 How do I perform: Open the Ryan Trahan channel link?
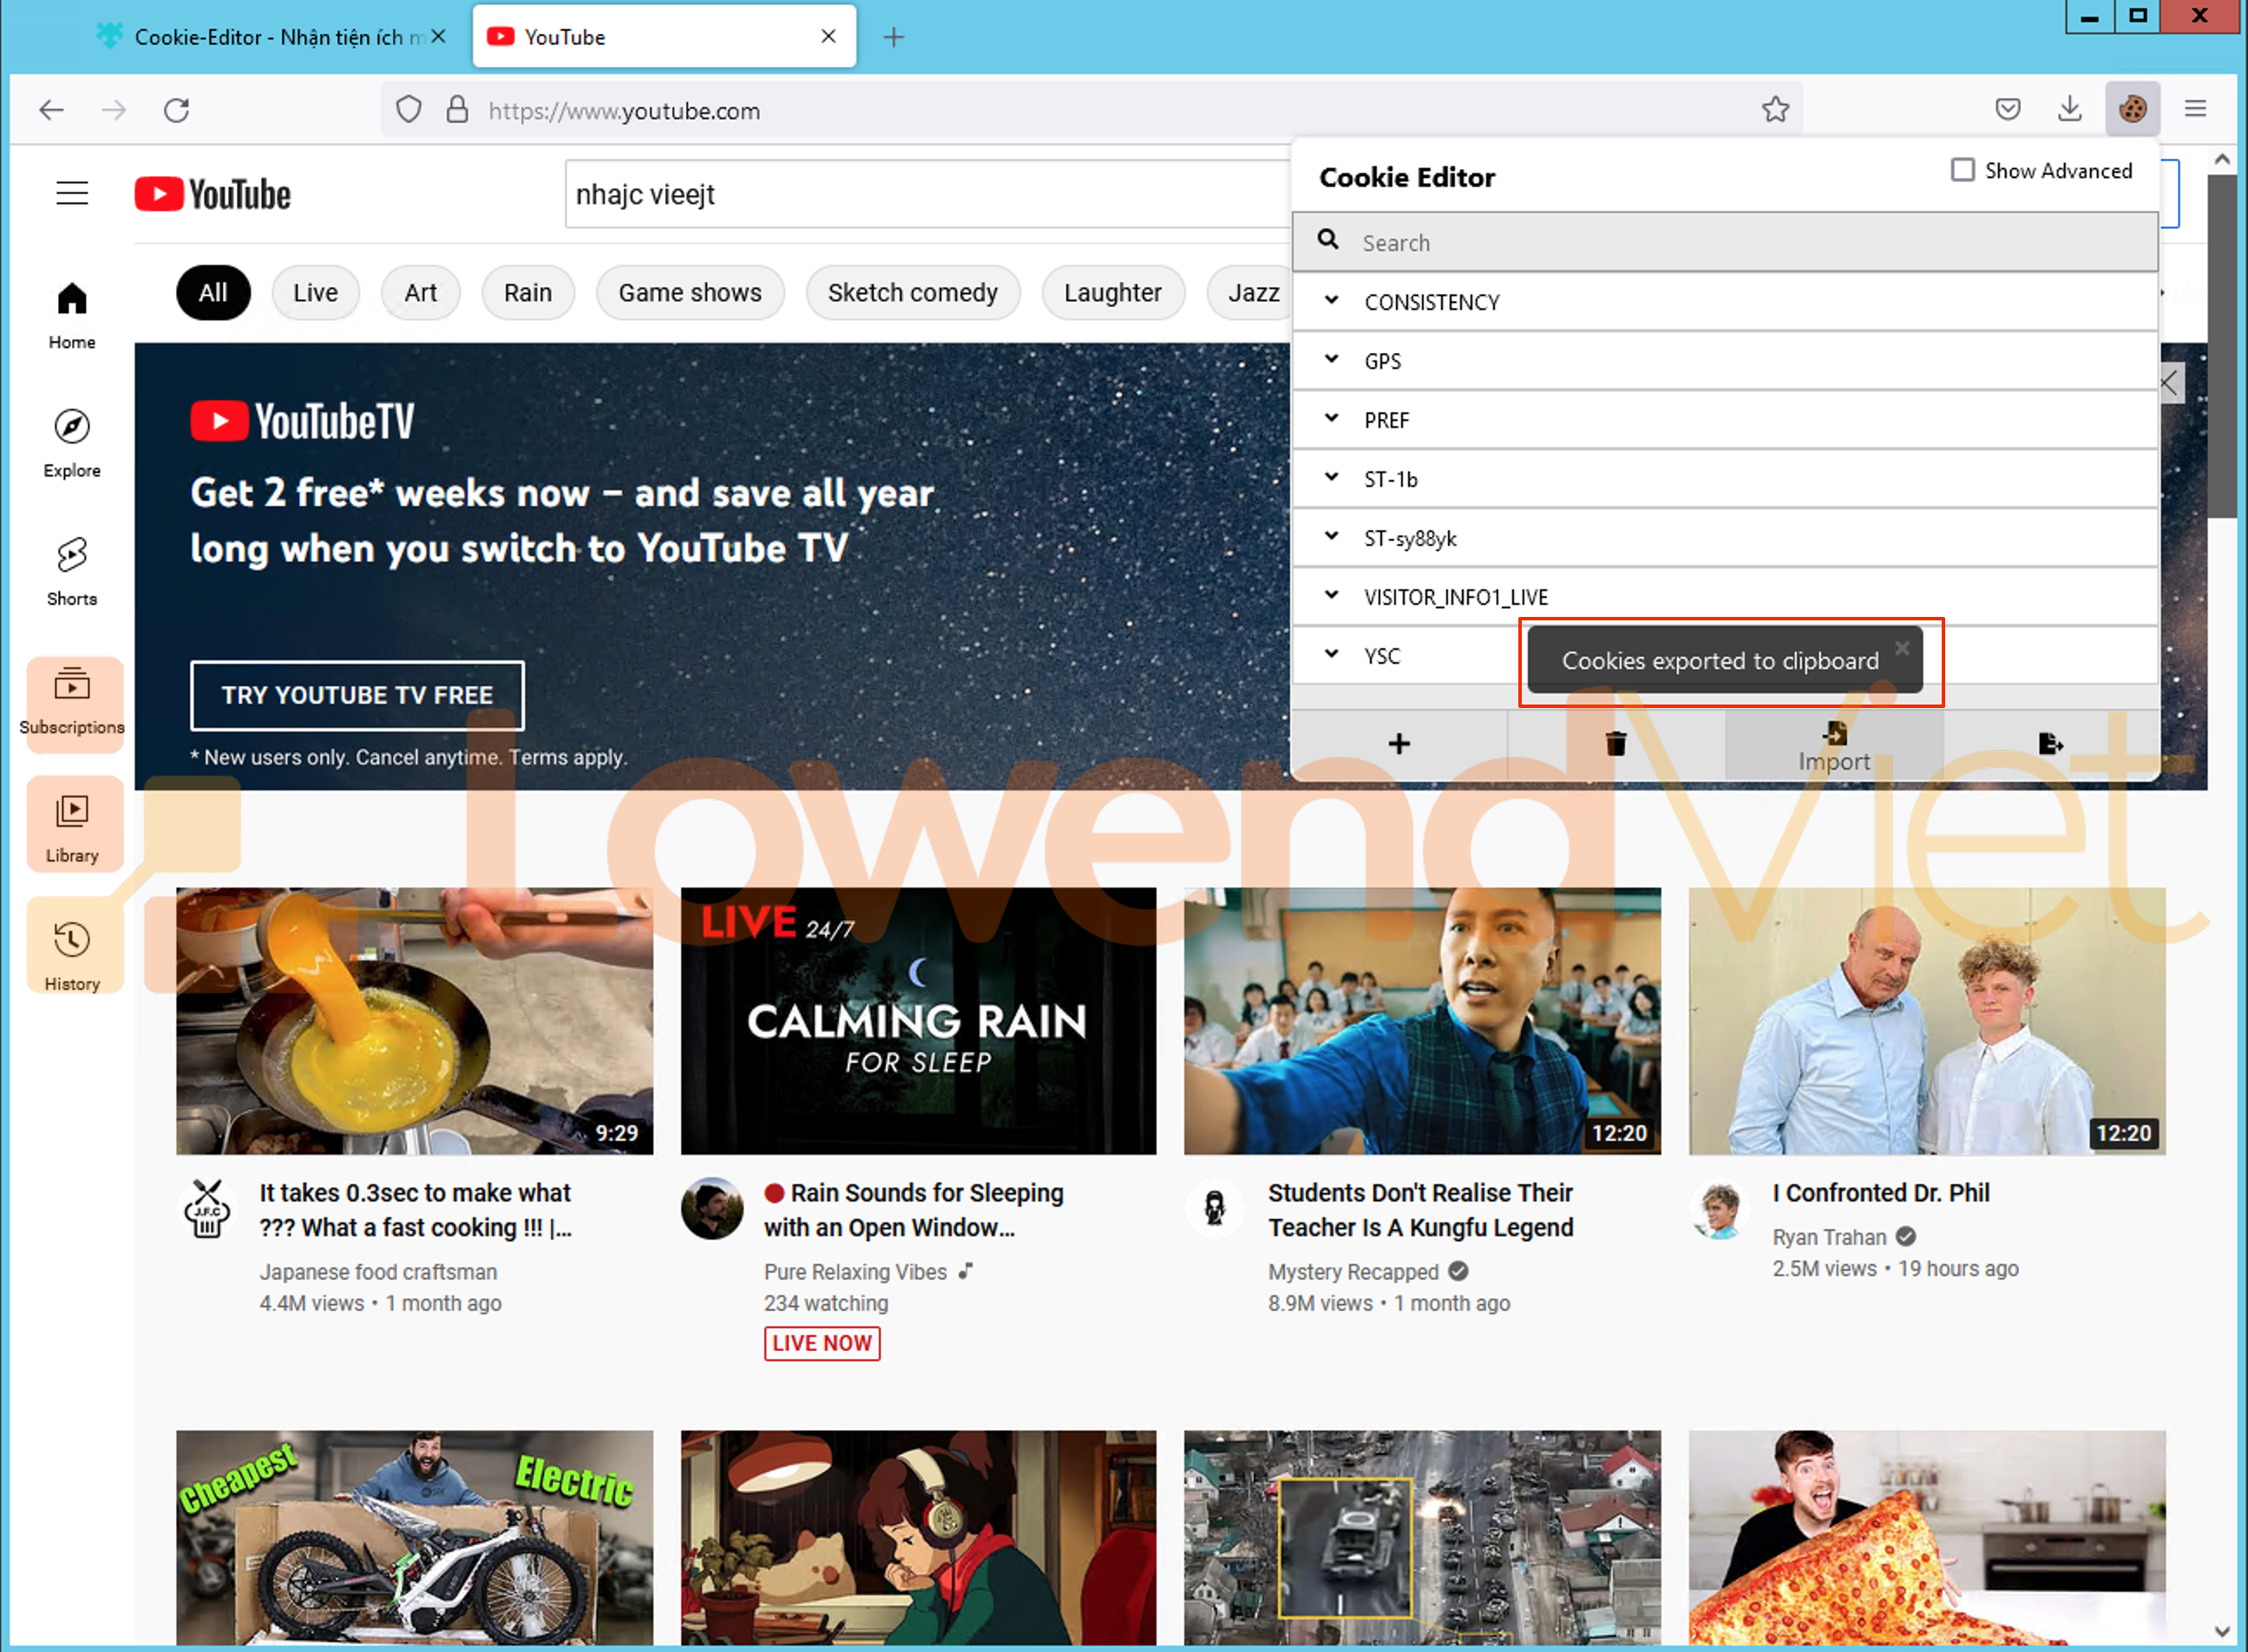coord(1828,1237)
